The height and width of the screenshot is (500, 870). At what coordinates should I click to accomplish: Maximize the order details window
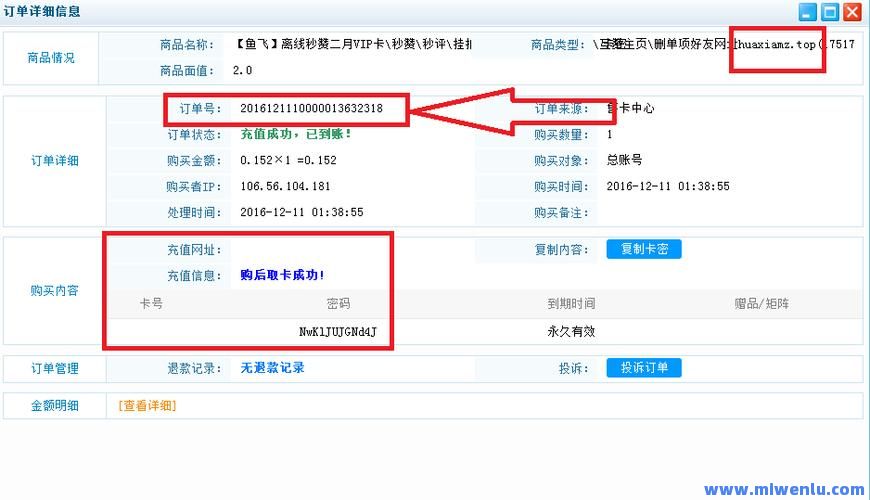[830, 12]
